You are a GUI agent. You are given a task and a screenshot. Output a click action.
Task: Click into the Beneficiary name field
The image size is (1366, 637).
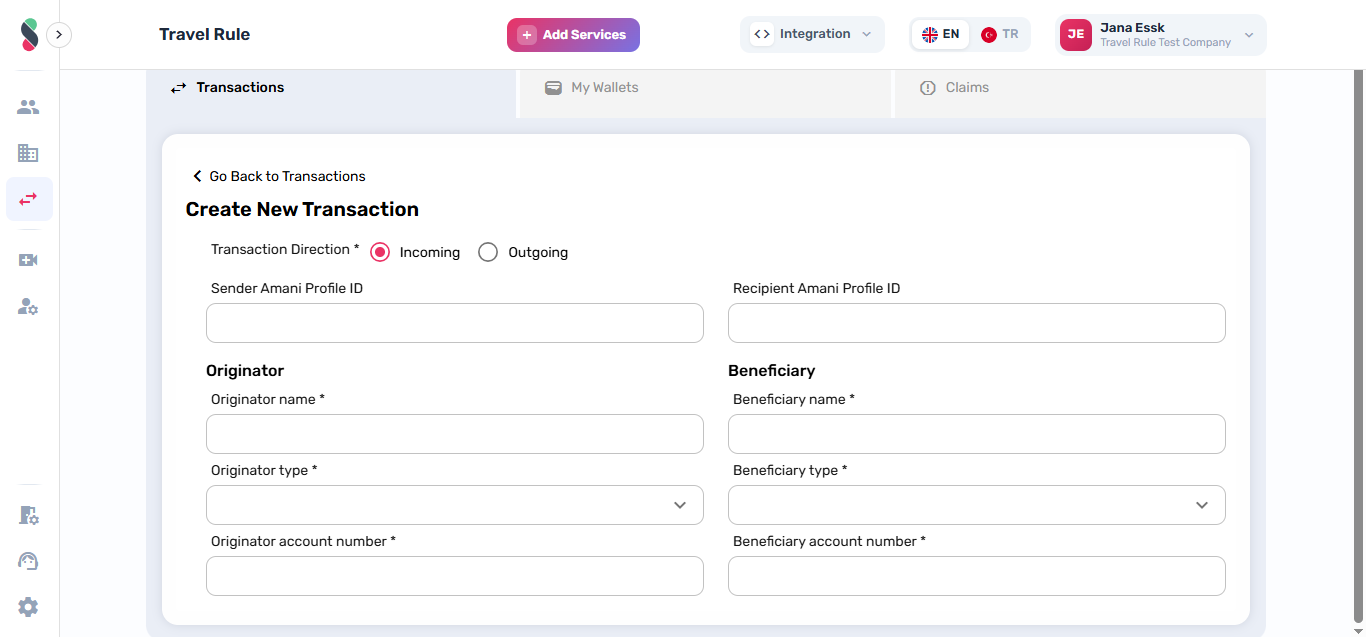(977, 434)
